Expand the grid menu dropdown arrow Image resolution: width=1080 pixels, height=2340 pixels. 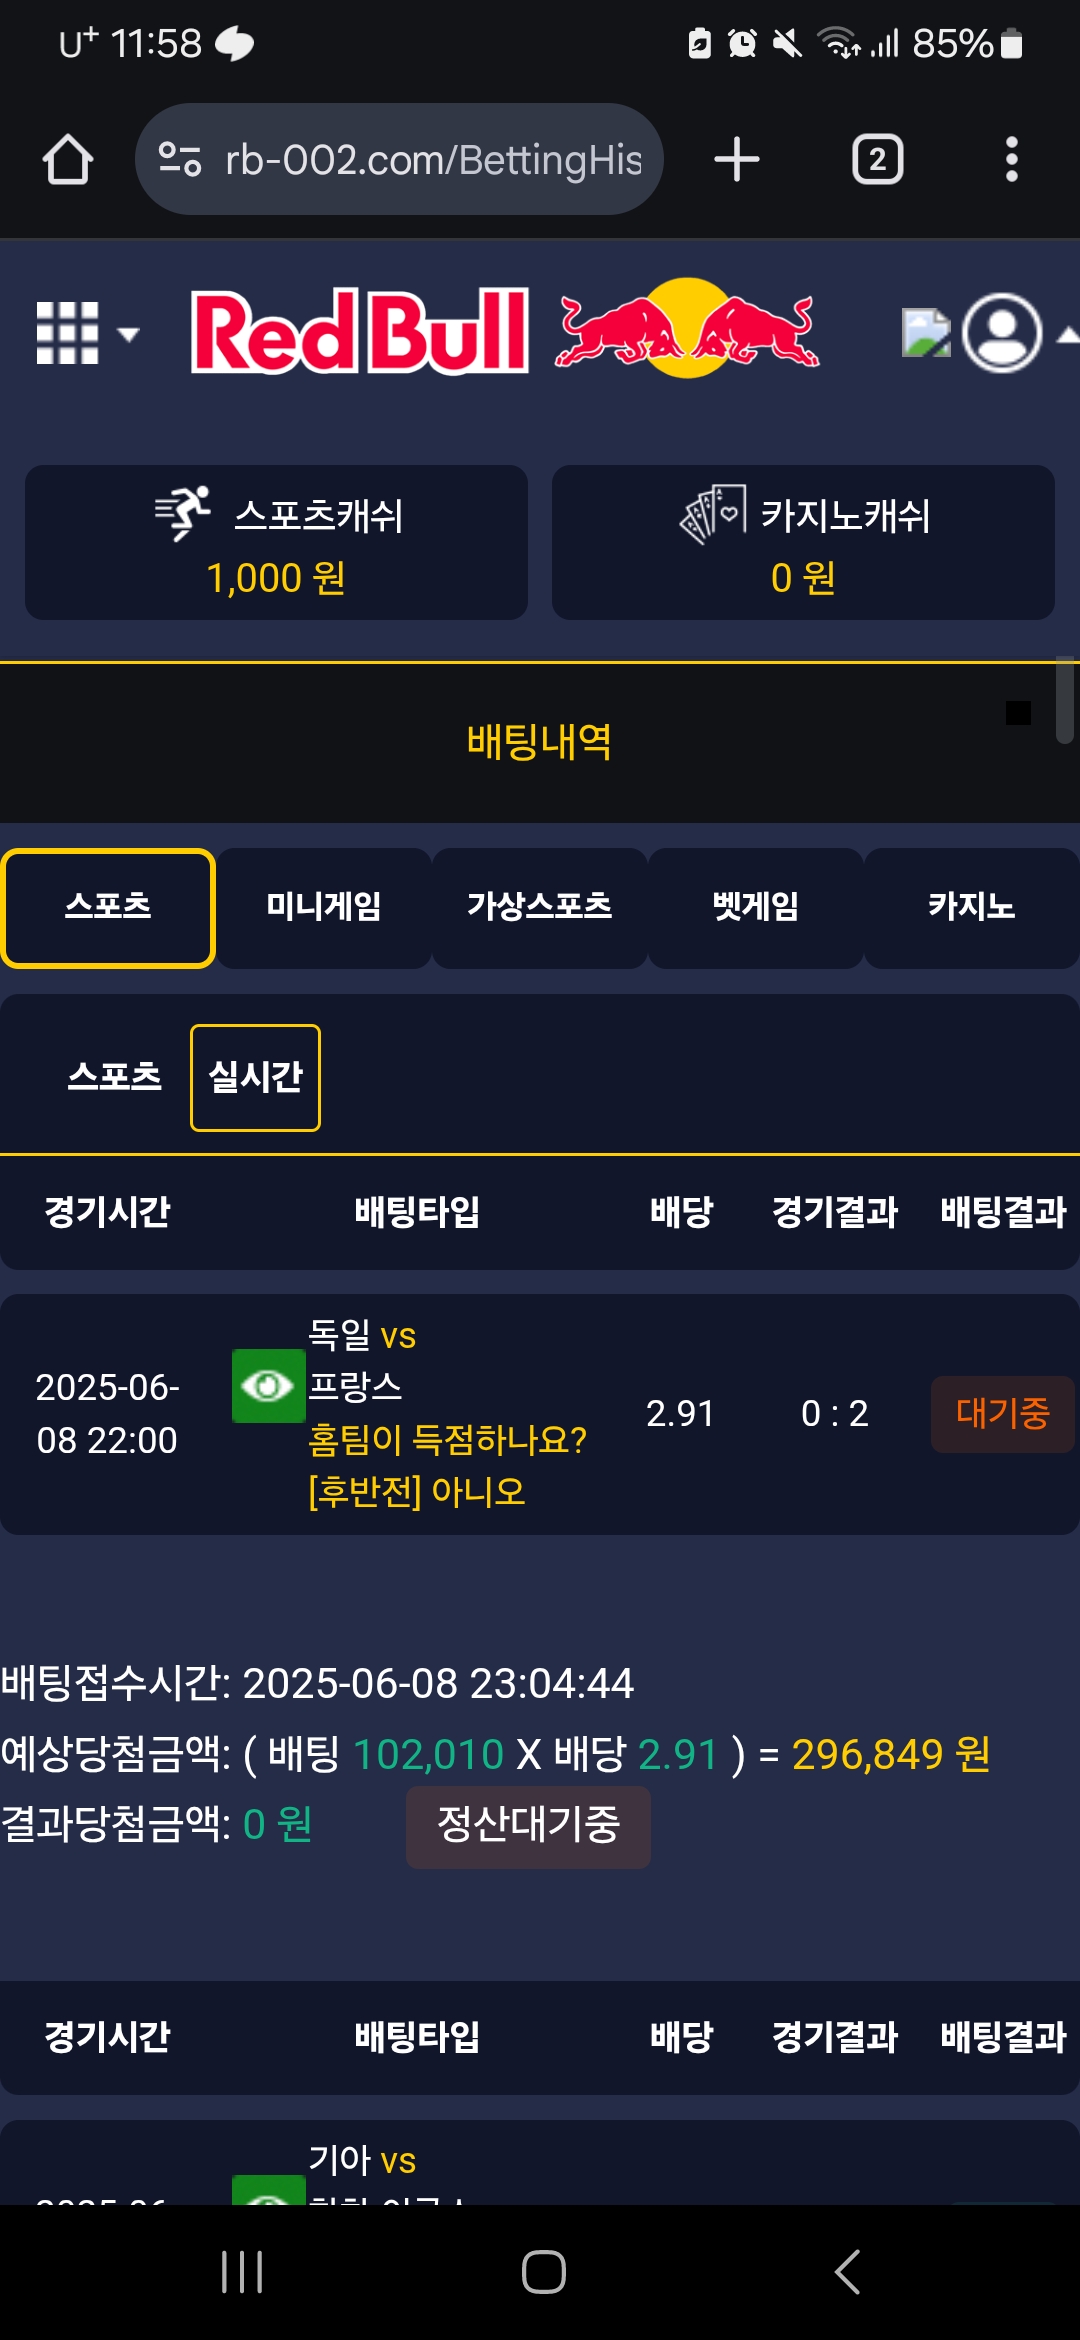tap(129, 334)
